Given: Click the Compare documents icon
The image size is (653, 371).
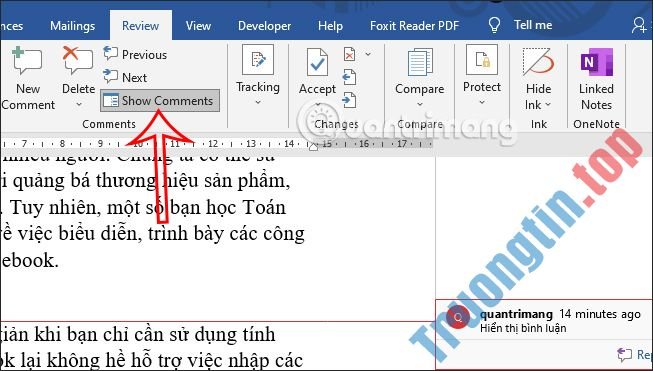Looking at the screenshot, I should 420,62.
